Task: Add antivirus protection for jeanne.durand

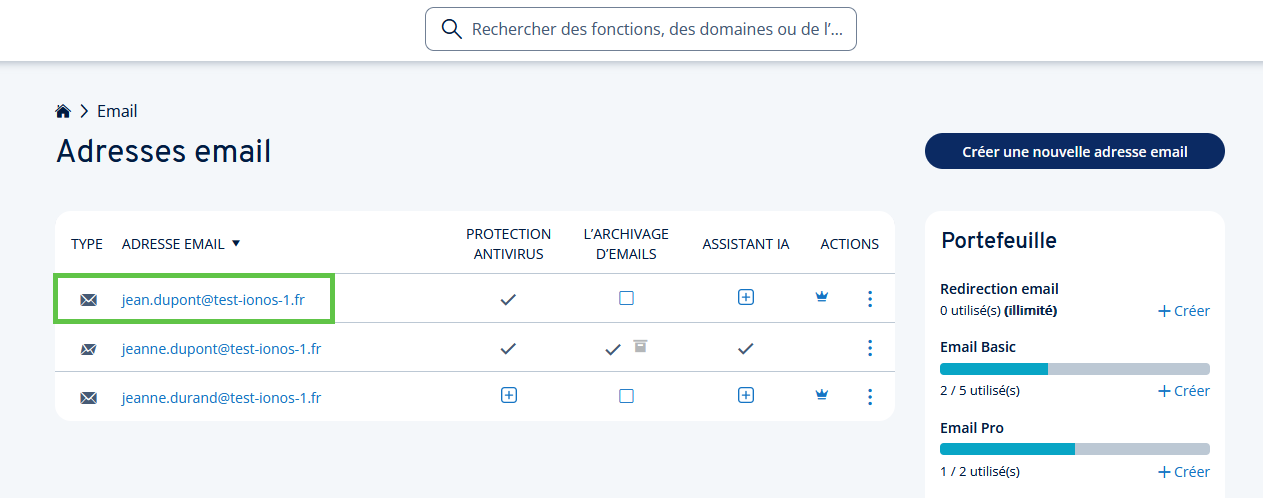Action: point(508,396)
